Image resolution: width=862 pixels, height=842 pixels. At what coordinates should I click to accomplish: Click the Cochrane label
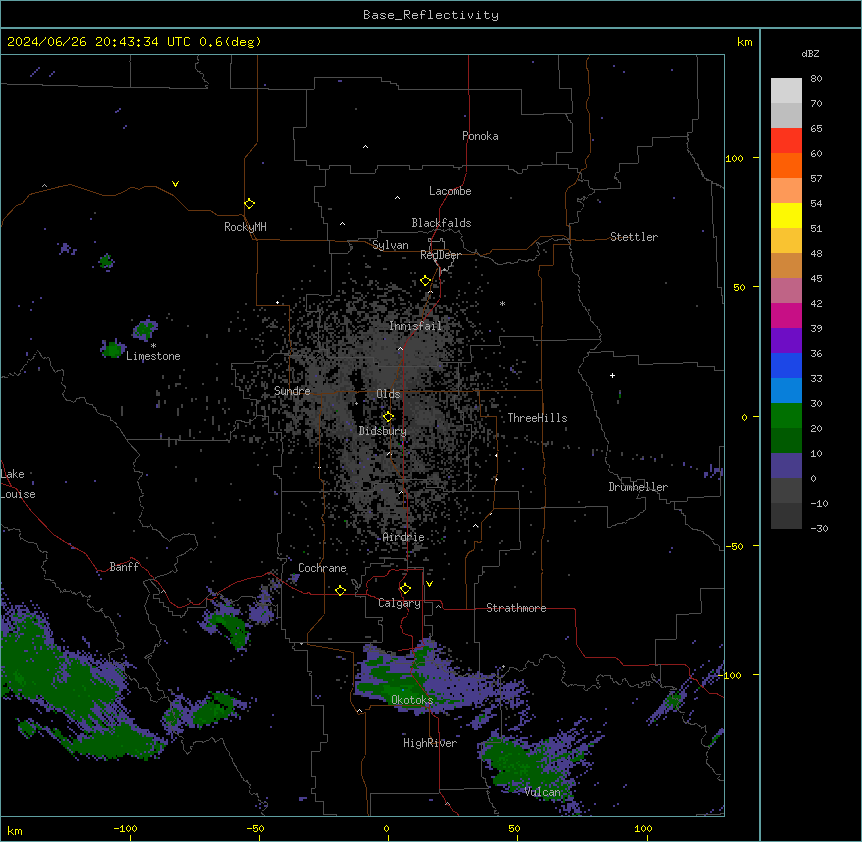[x=322, y=568]
